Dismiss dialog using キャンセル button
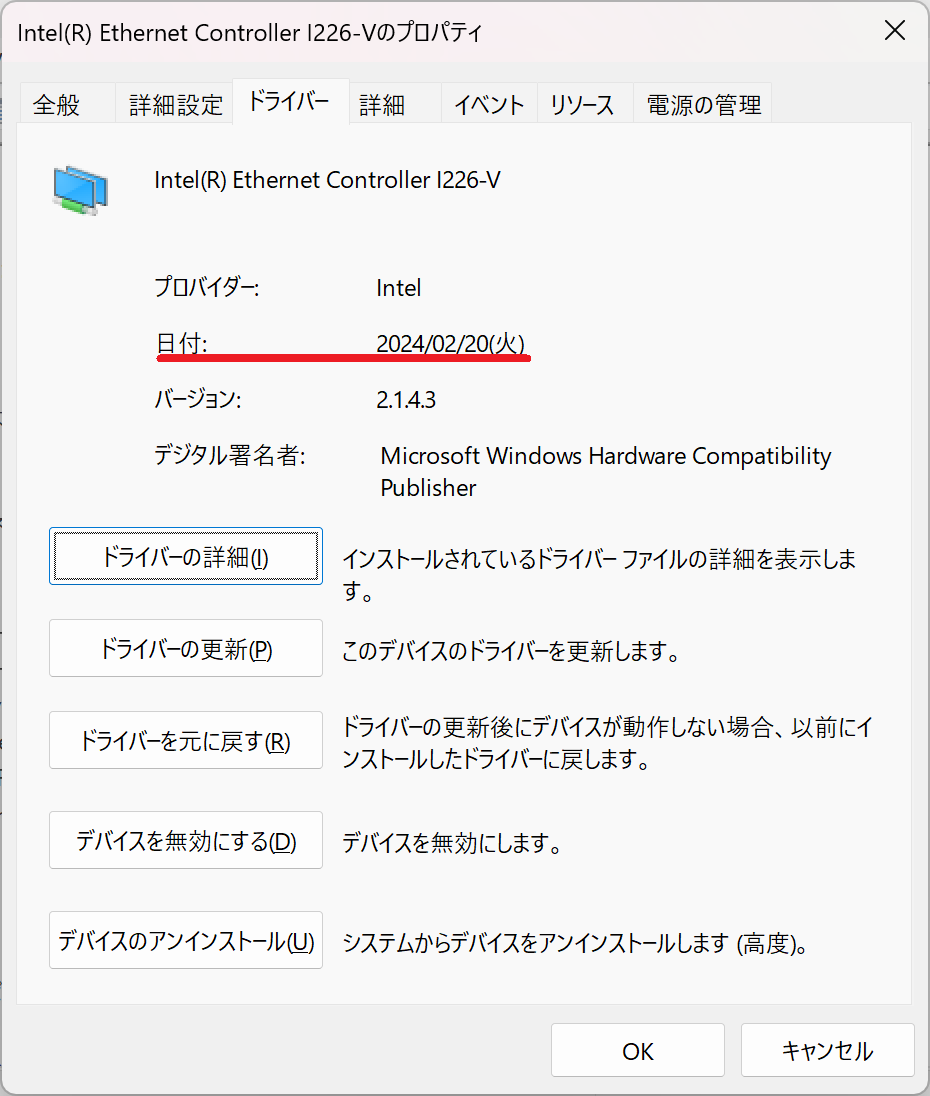The height and width of the screenshot is (1096, 930). coord(828,1050)
